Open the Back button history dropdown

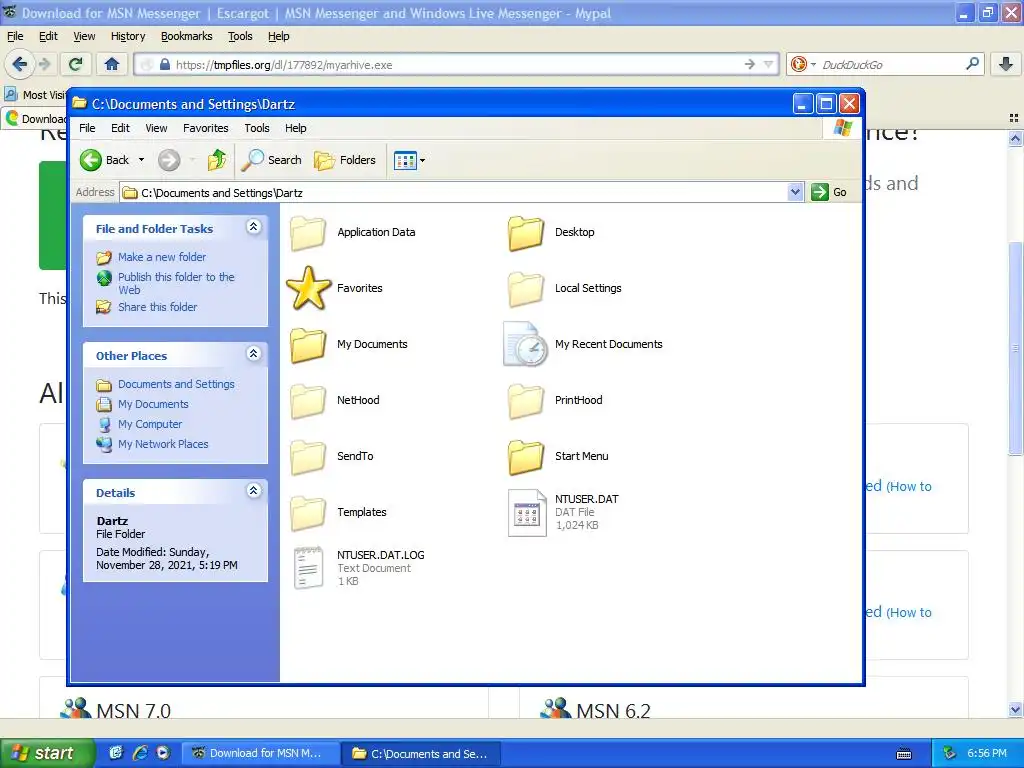[x=141, y=160]
